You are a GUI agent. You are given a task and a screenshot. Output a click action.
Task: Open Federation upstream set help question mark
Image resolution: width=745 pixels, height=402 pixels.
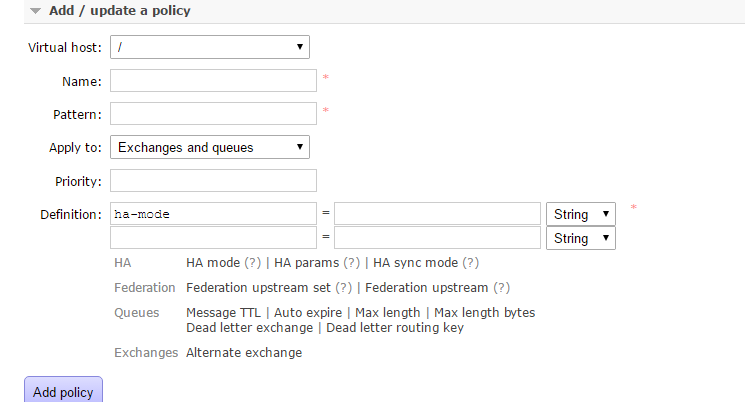click(344, 287)
